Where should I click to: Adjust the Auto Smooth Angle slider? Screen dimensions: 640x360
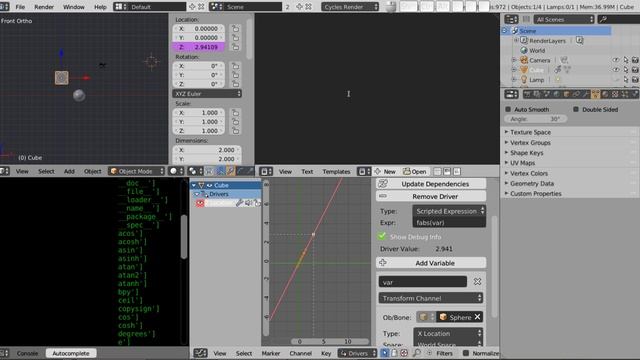point(536,119)
